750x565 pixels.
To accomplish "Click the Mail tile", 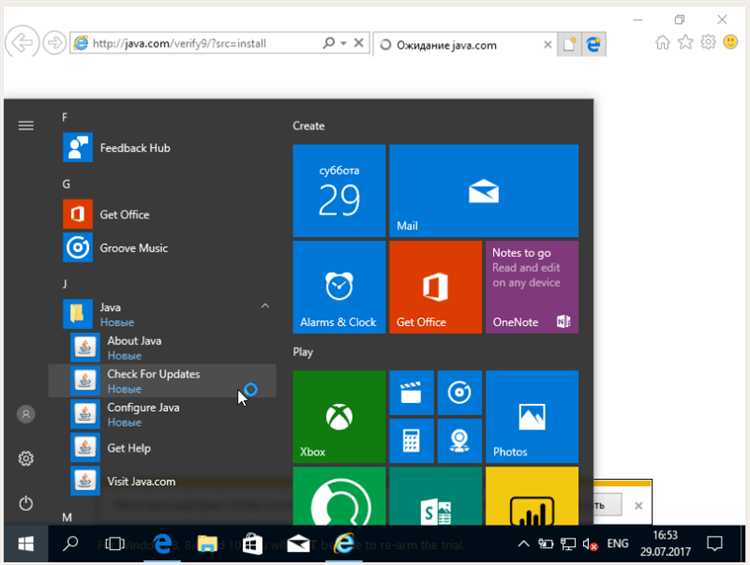I will point(483,190).
